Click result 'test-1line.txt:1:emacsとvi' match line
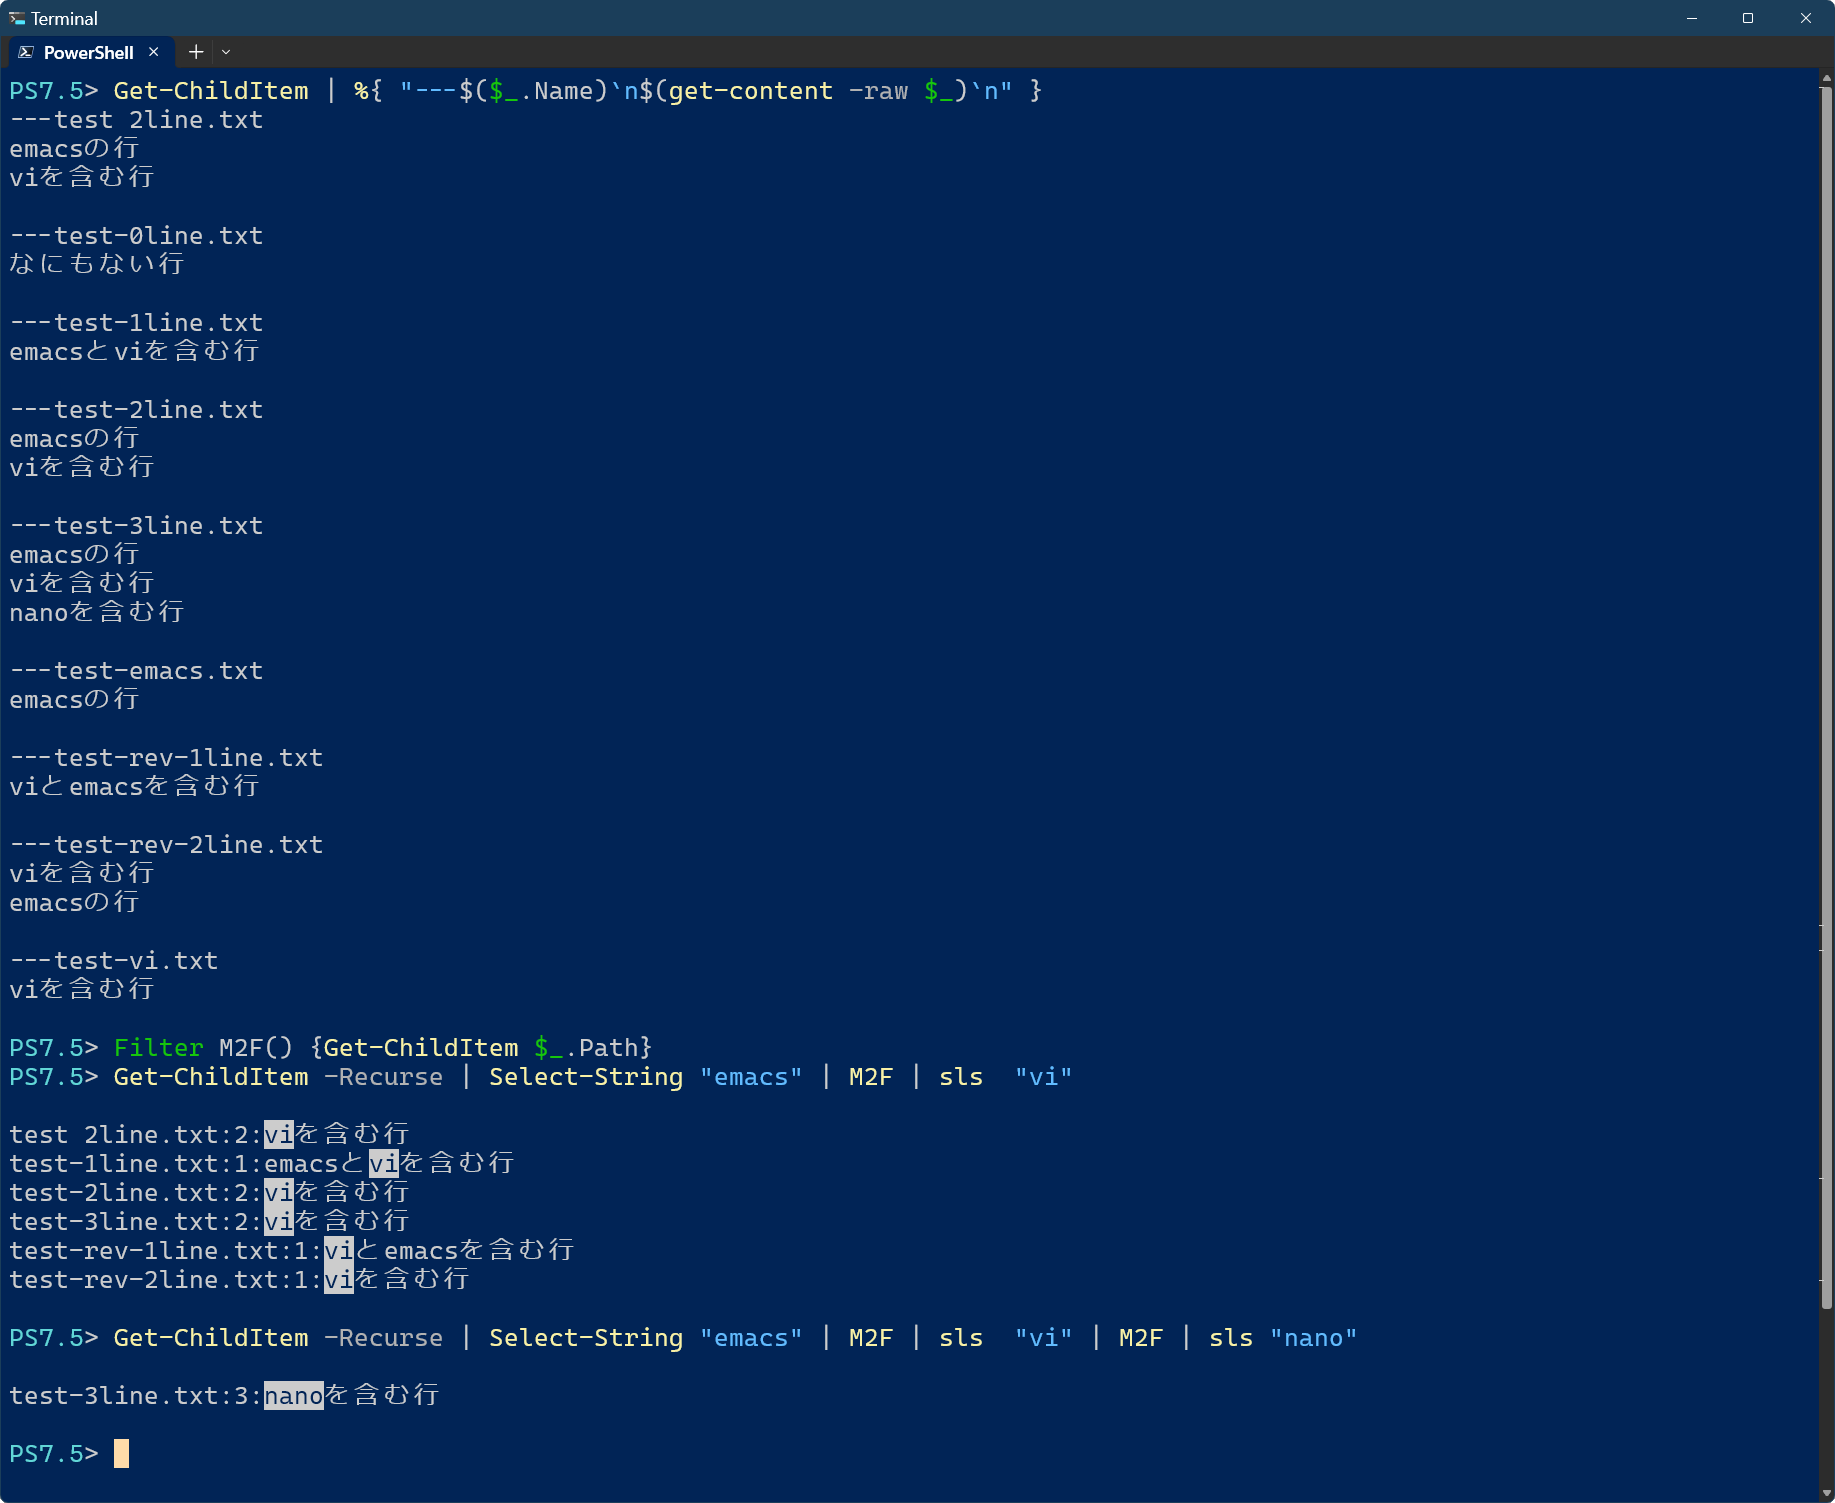This screenshot has width=1835, height=1503. click(262, 1163)
